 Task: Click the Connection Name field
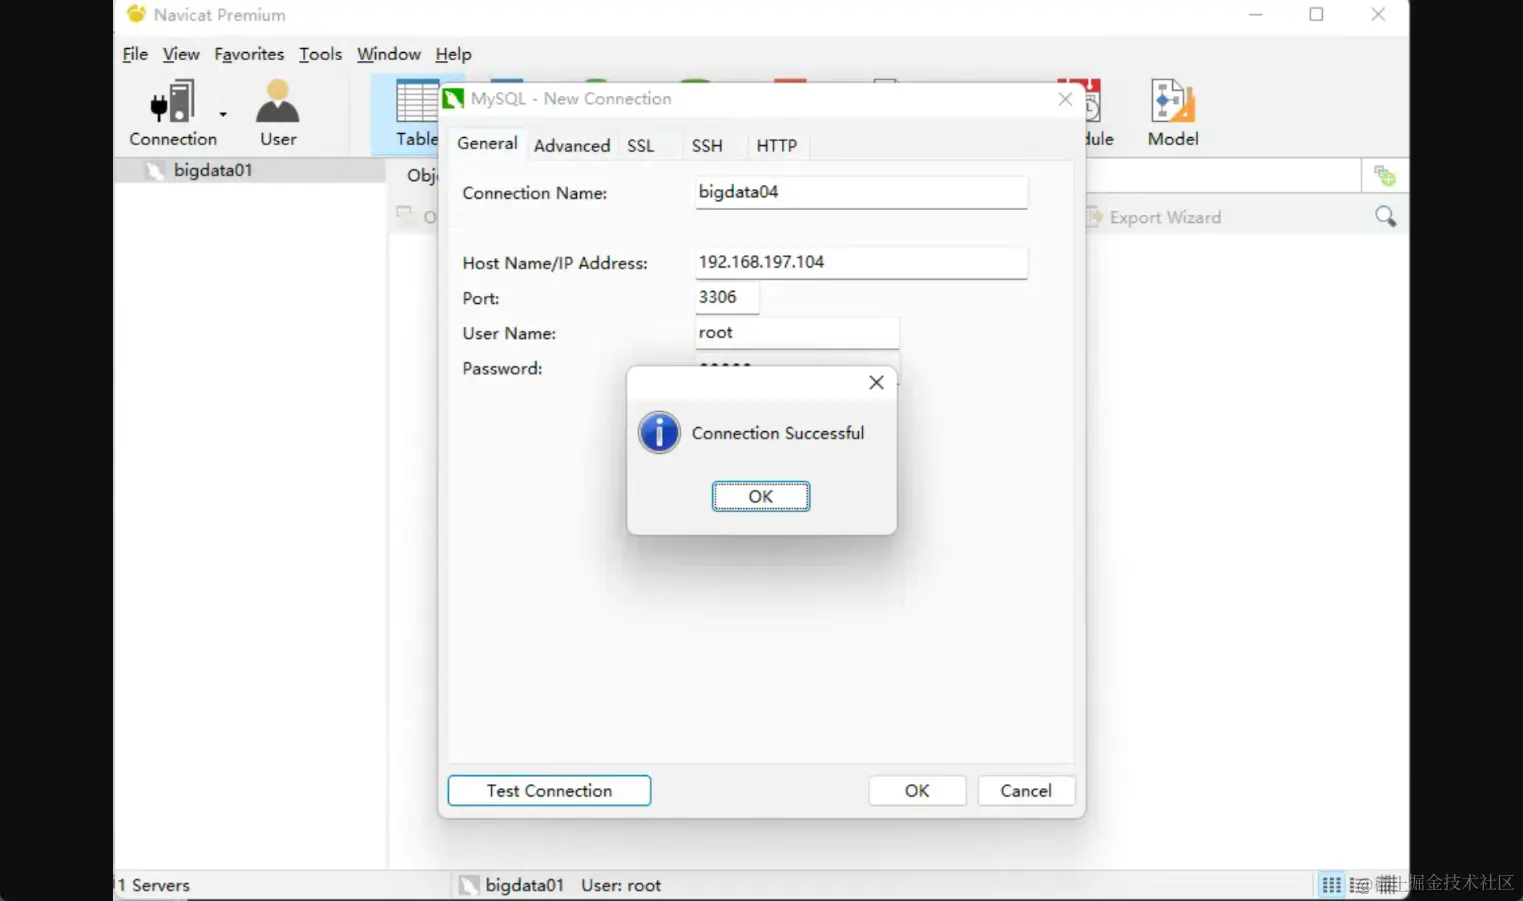[x=861, y=192]
